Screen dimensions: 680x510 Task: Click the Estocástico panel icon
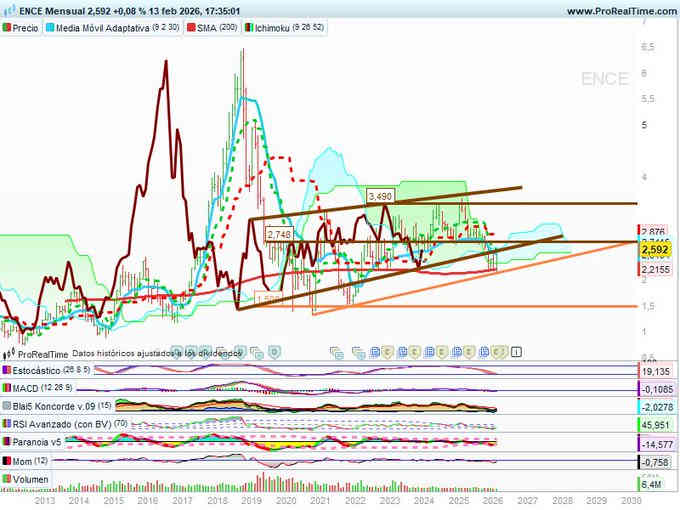tap(7, 370)
